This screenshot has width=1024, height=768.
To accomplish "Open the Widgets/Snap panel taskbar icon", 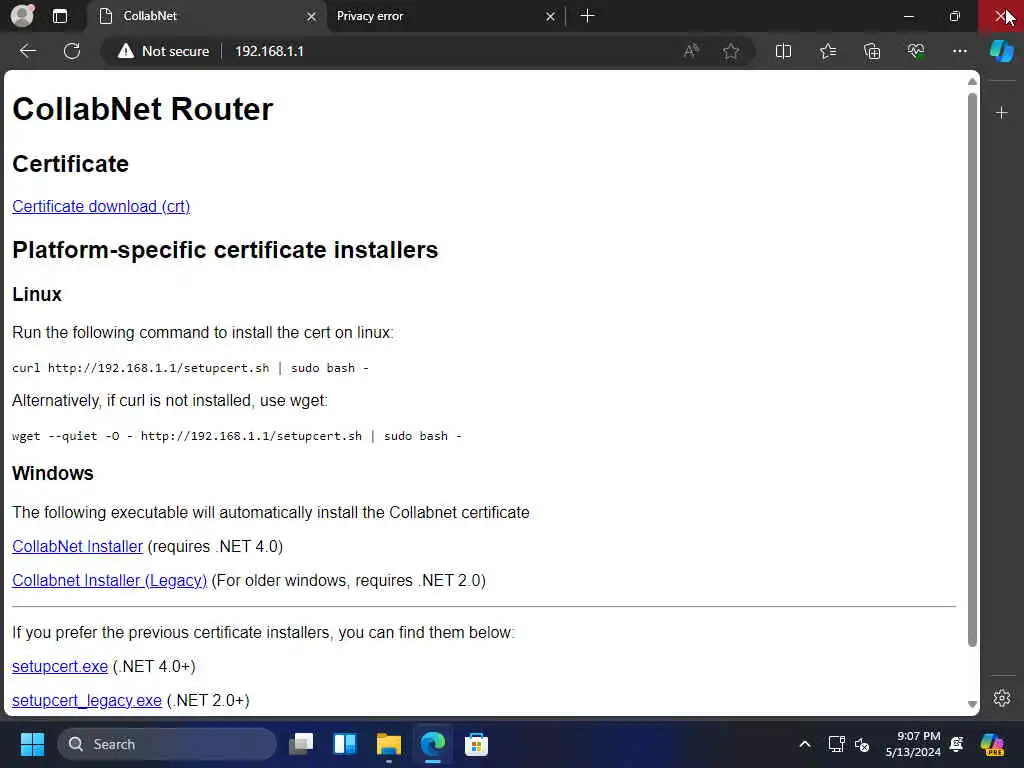I will [x=345, y=744].
